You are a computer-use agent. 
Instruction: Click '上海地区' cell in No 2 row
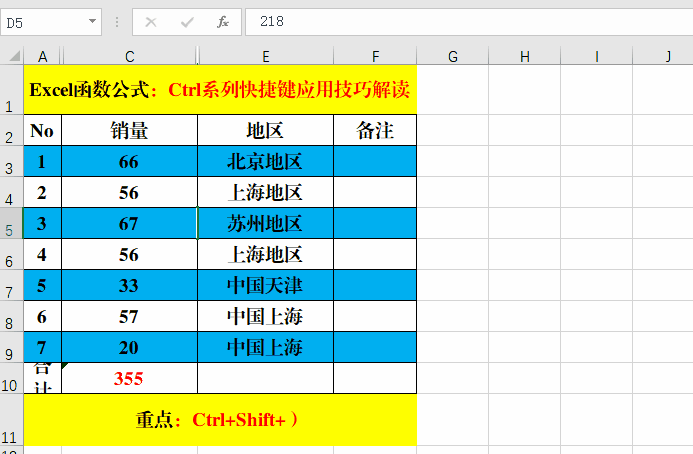(x=266, y=192)
